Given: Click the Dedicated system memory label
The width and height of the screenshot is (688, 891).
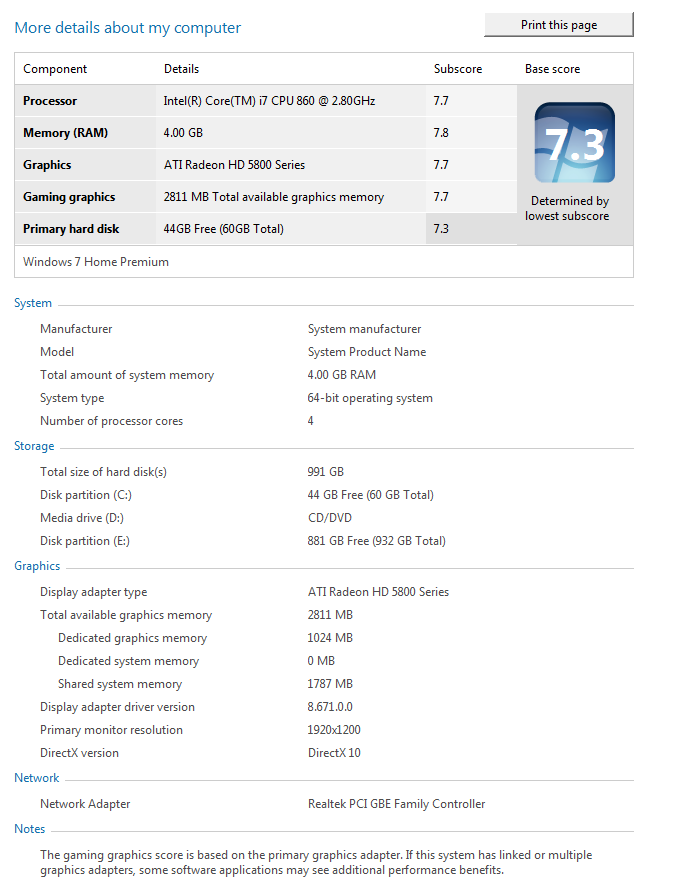Looking at the screenshot, I should pyautogui.click(x=128, y=661).
